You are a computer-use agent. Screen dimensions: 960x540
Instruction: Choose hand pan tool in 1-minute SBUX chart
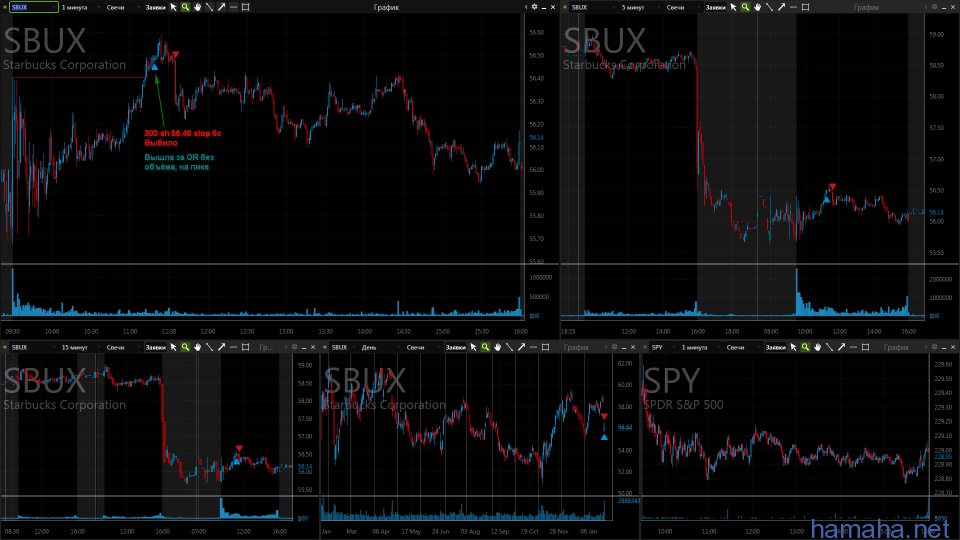(197, 7)
